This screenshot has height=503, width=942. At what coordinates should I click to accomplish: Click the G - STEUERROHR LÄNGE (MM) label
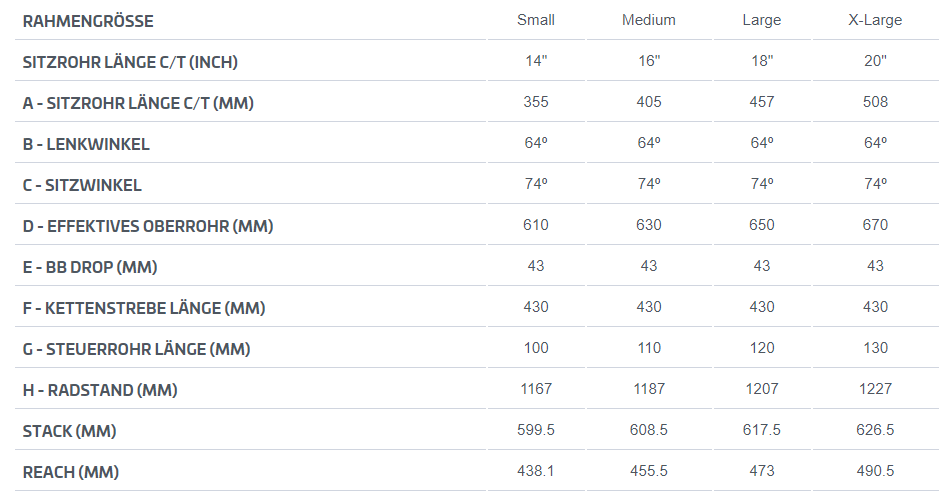pos(137,349)
